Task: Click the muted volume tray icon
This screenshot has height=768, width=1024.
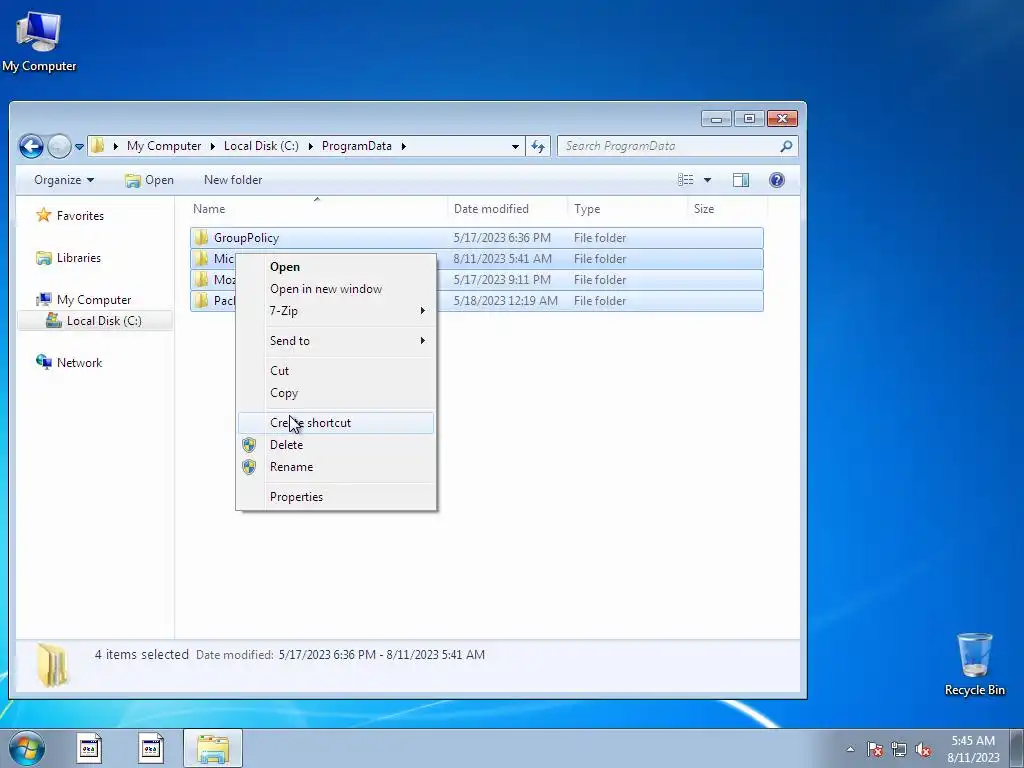Action: point(923,750)
